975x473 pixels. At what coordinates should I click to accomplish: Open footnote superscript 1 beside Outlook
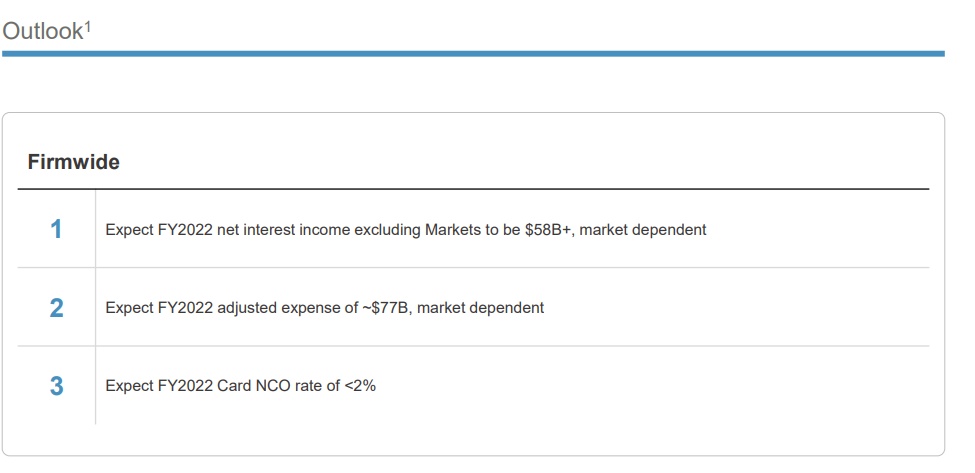tap(88, 24)
